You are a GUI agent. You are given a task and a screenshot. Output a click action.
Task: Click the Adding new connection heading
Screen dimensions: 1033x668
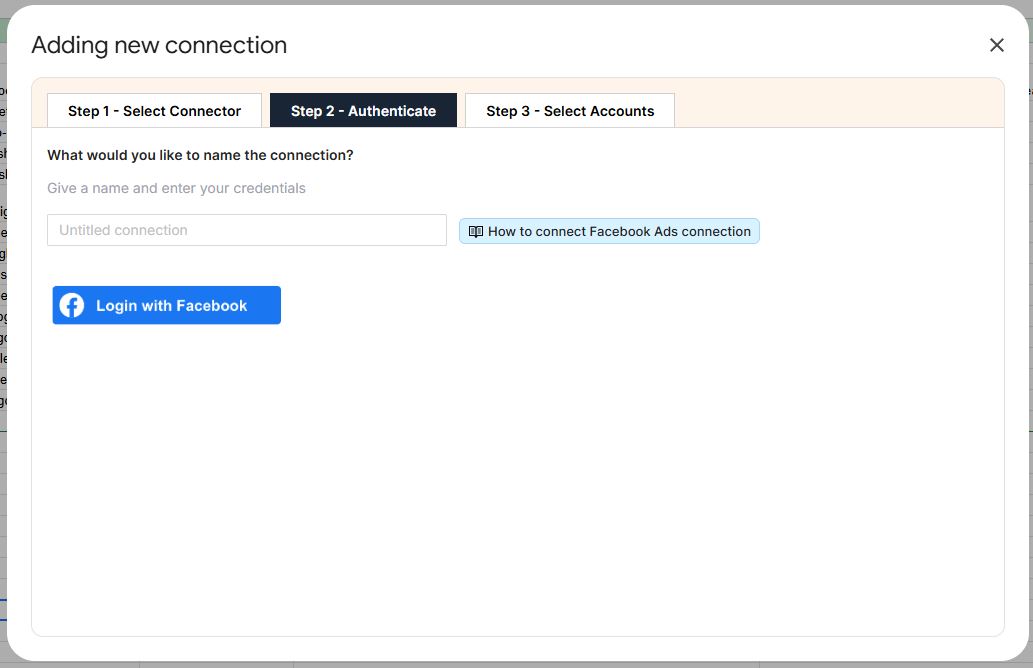point(159,45)
